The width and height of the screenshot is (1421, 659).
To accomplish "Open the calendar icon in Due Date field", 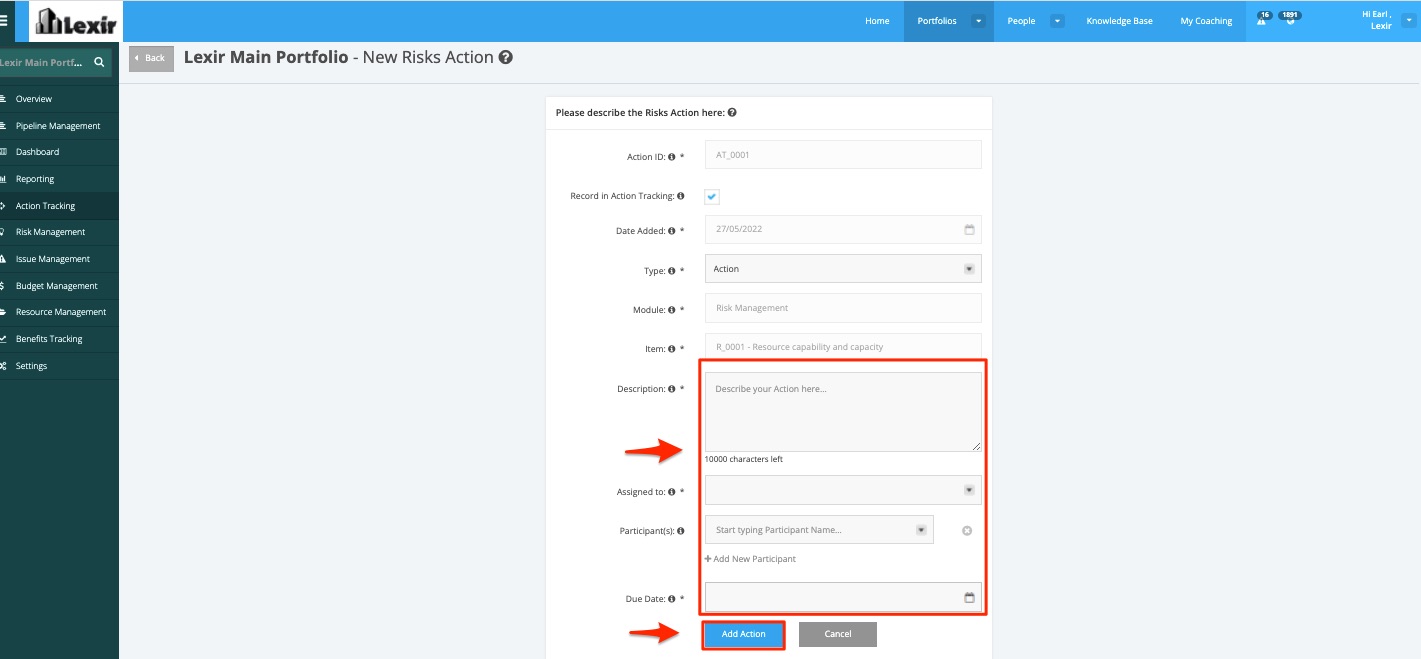I will point(969,597).
